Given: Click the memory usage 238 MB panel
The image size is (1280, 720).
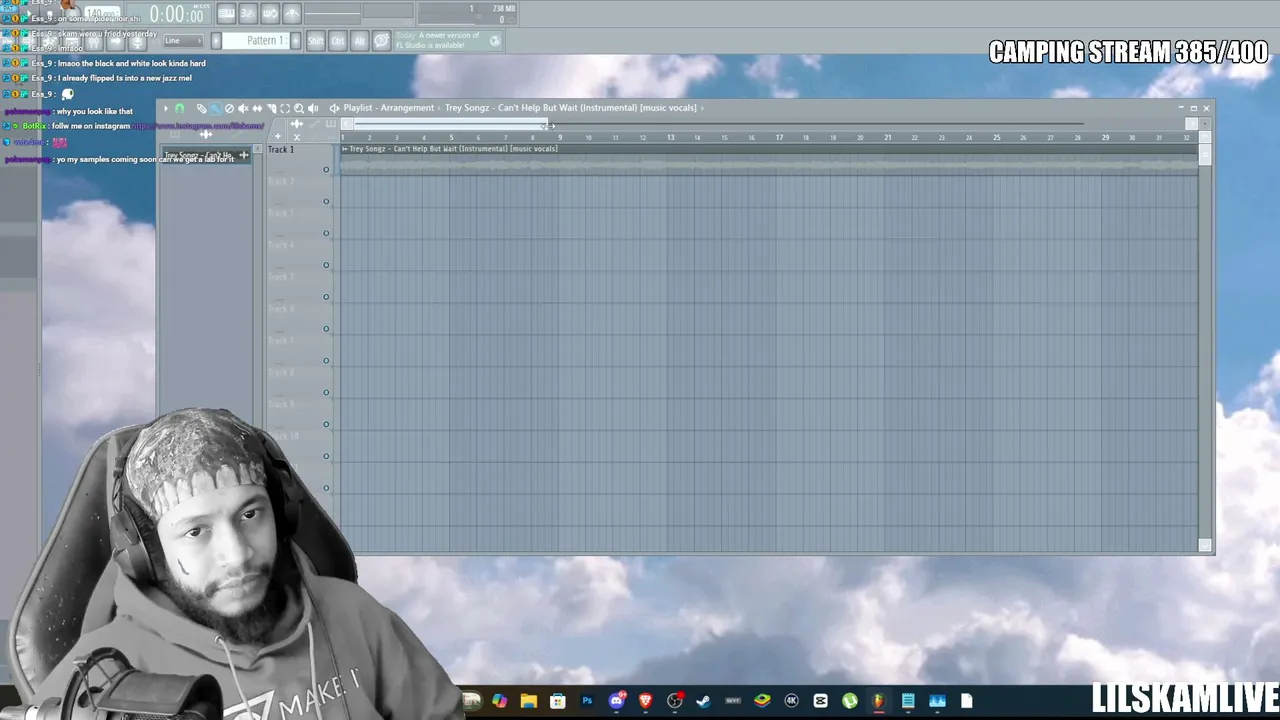Looking at the screenshot, I should [x=467, y=14].
